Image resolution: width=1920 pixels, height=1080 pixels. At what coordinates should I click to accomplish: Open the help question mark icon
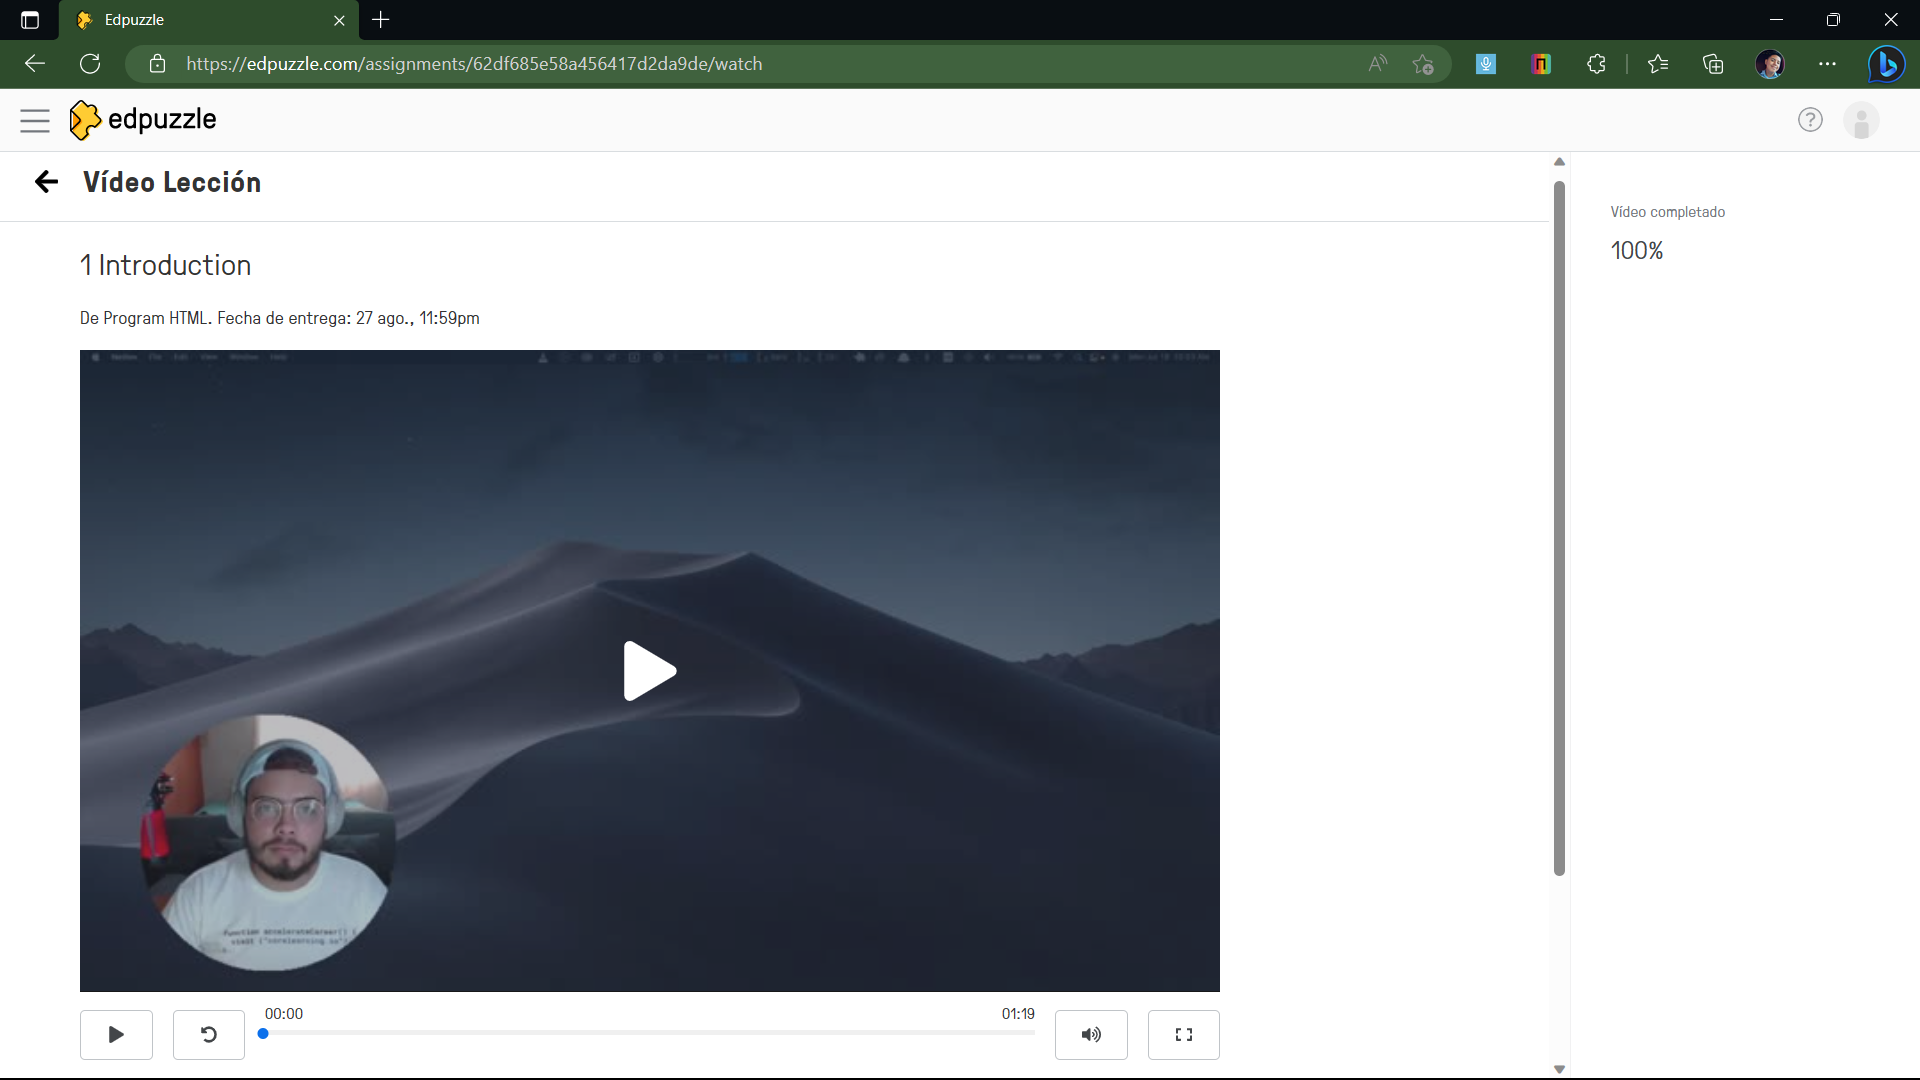[x=1810, y=120]
